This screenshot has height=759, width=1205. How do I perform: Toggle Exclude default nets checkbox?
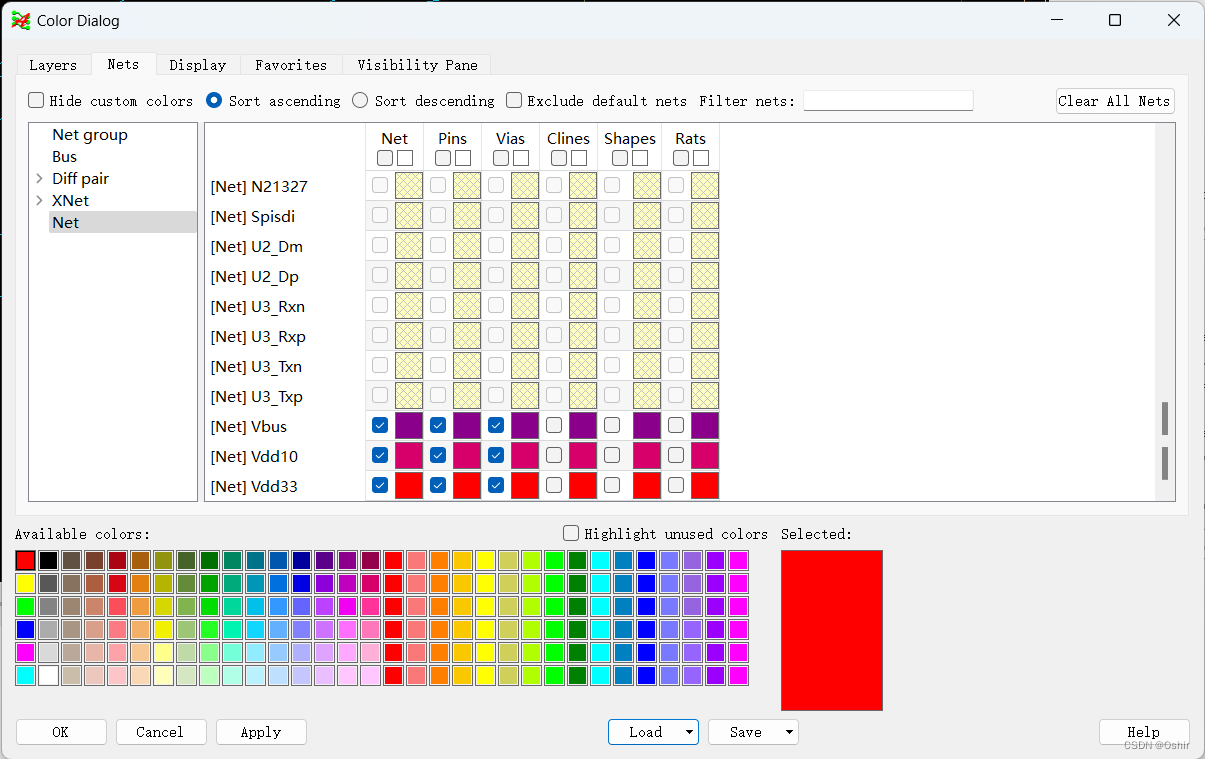[x=514, y=100]
